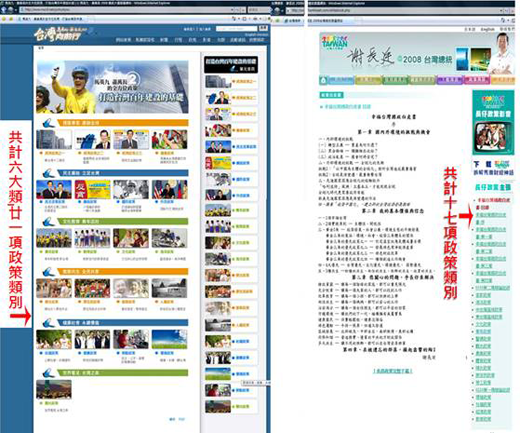The image size is (520, 433).
Task: Click the 台灣向前行 site logo
Action: pyautogui.click(x=63, y=34)
